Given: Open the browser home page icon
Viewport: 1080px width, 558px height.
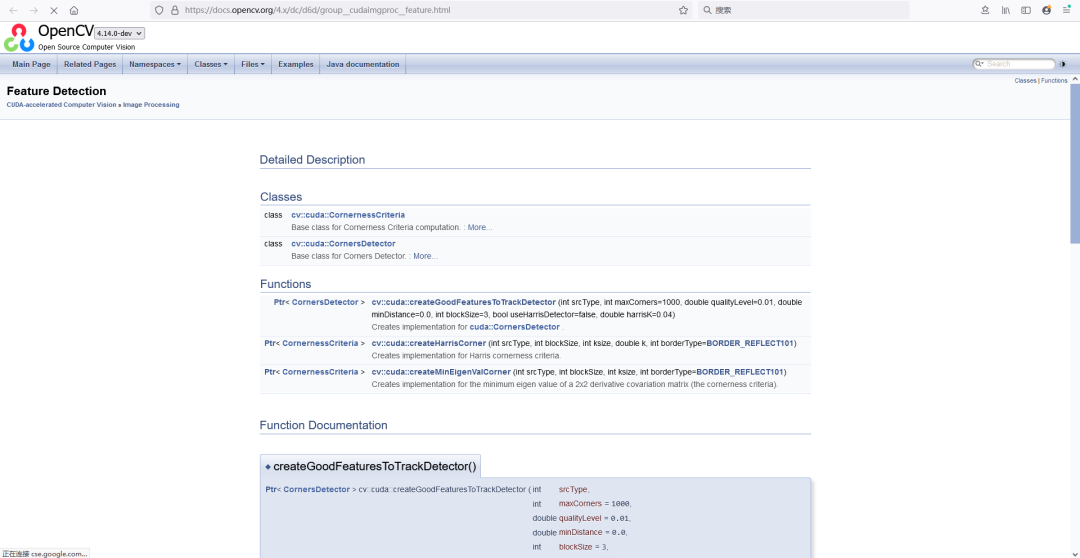Looking at the screenshot, I should pos(74,10).
